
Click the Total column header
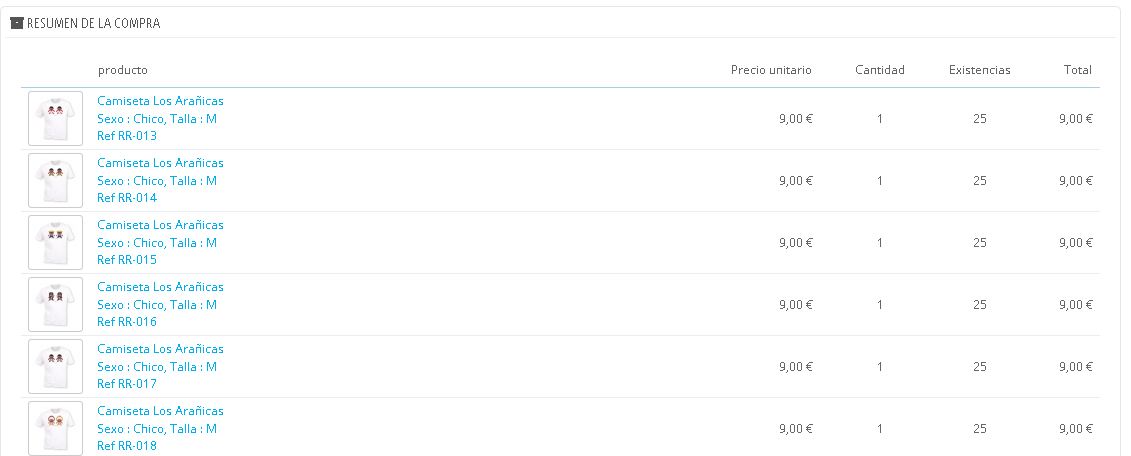1078,70
